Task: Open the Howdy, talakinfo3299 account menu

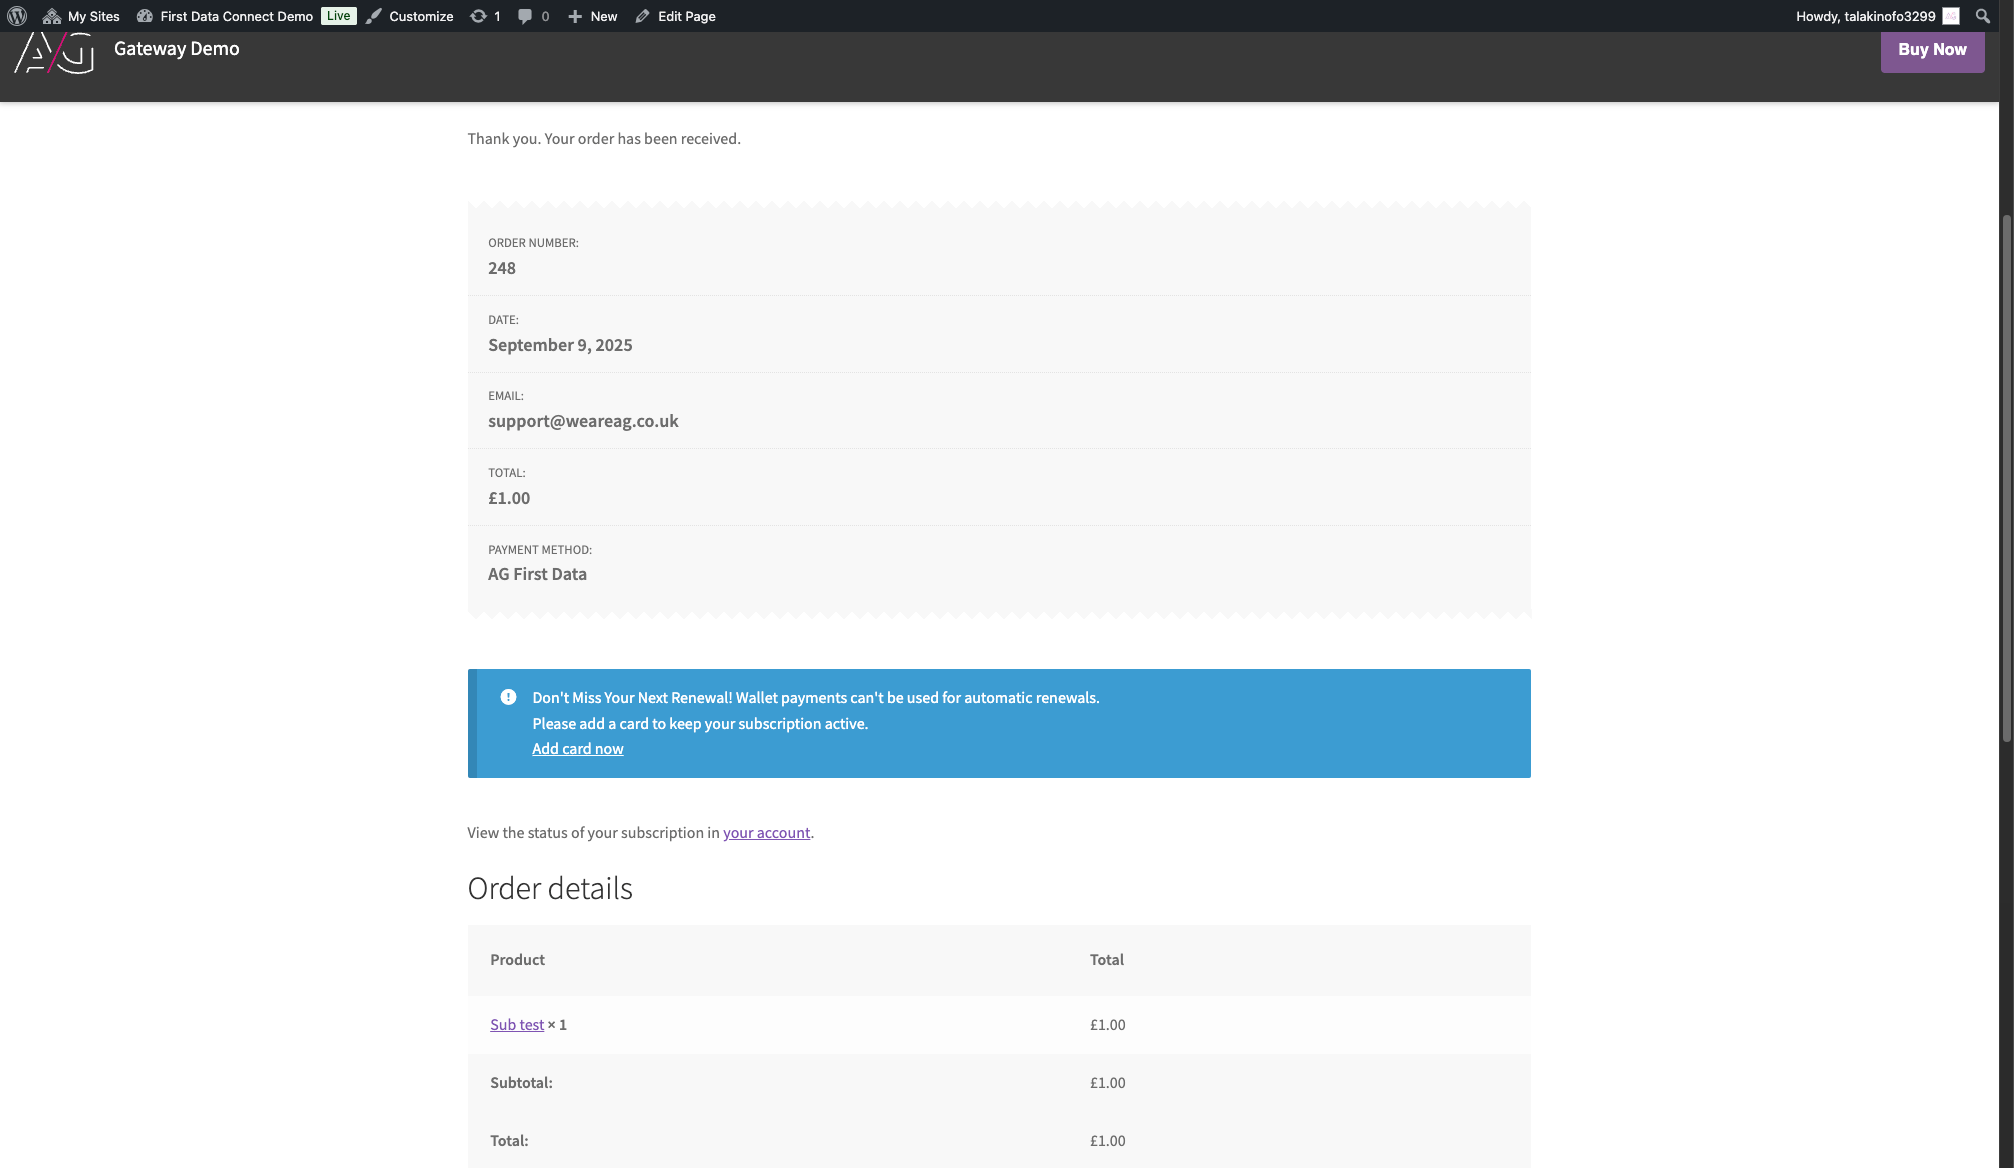Action: tap(1864, 16)
